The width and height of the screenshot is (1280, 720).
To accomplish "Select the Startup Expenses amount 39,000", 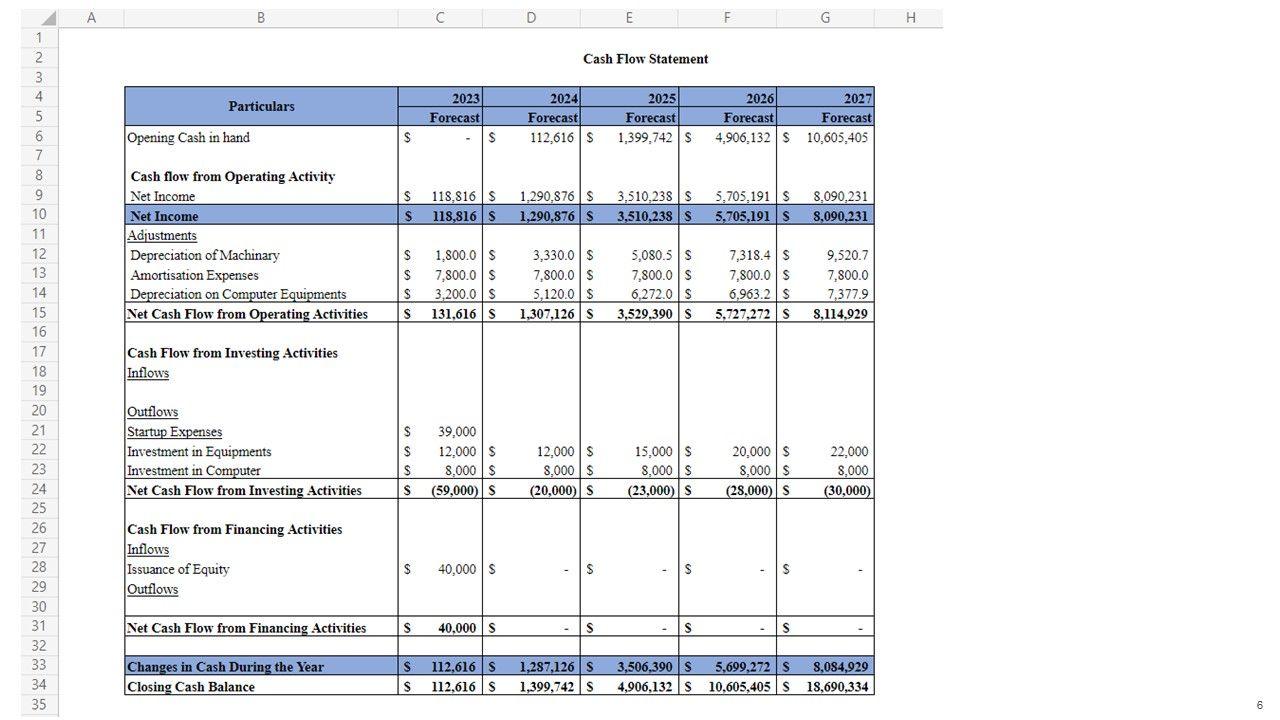I will tap(457, 432).
